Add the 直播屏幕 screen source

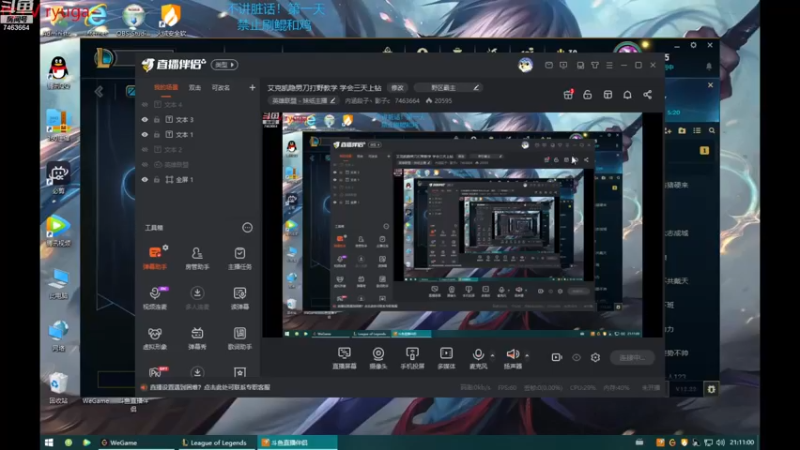pyautogui.click(x=344, y=358)
